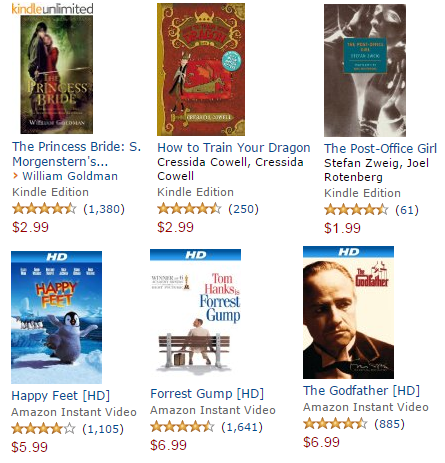Open the Happy Feet [HD] title link
Screen dimensions: 445x463
tap(60, 396)
